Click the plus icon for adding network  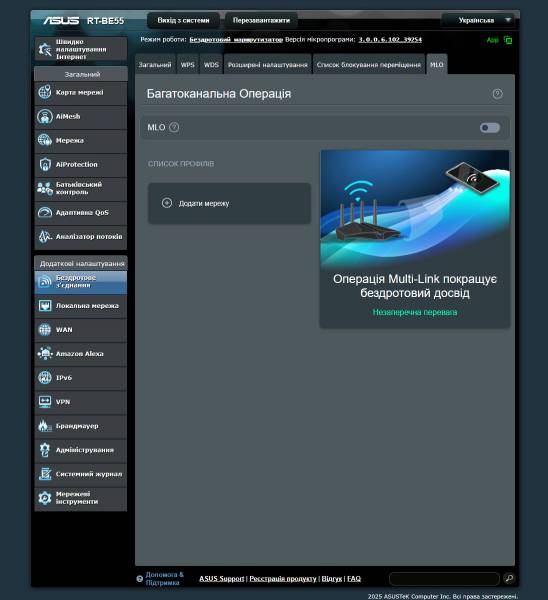[x=167, y=203]
